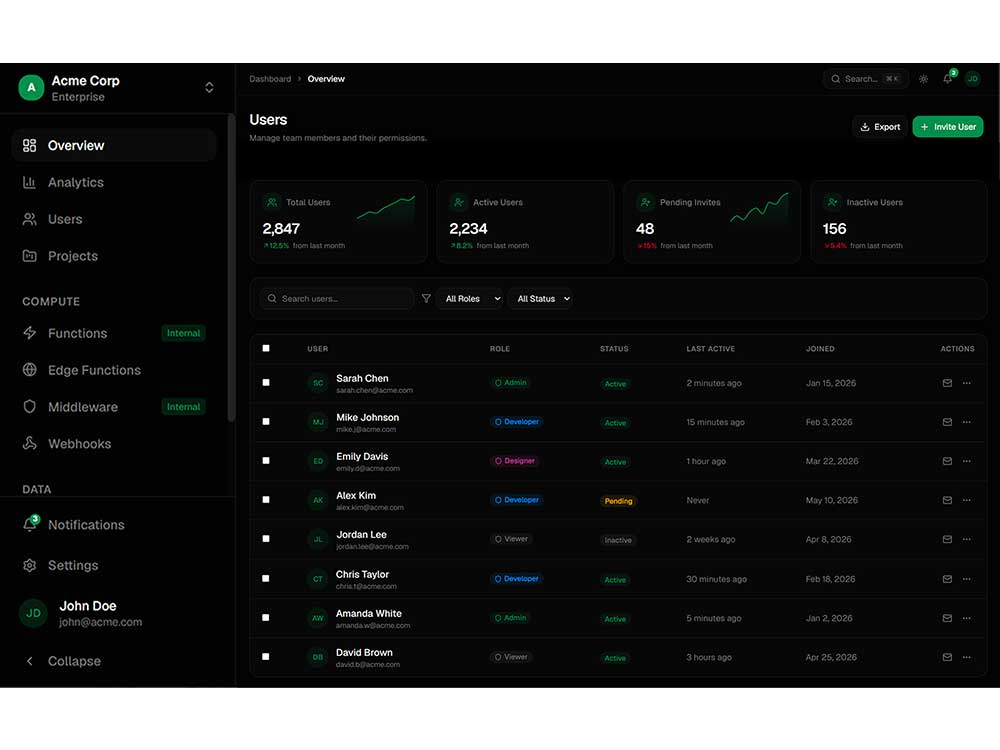Open Projects in sidebar

click(114, 256)
